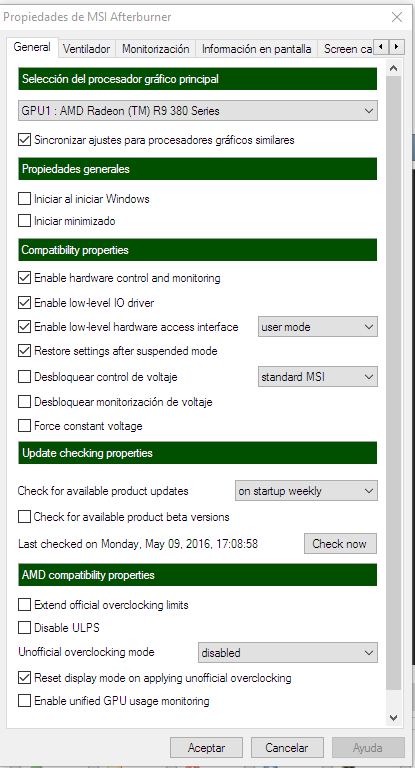Toggle Force constant voltage

[x=24, y=426]
